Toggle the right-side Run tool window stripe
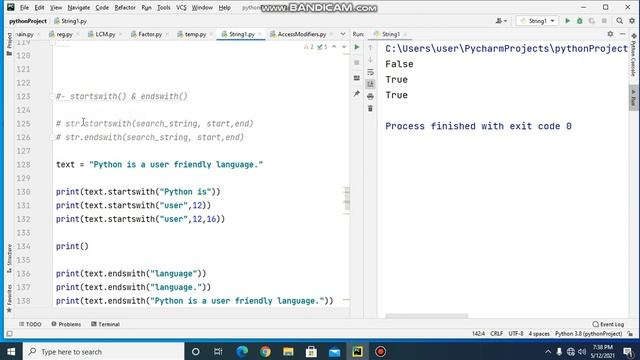The height and width of the screenshot is (360, 640). tap(633, 98)
